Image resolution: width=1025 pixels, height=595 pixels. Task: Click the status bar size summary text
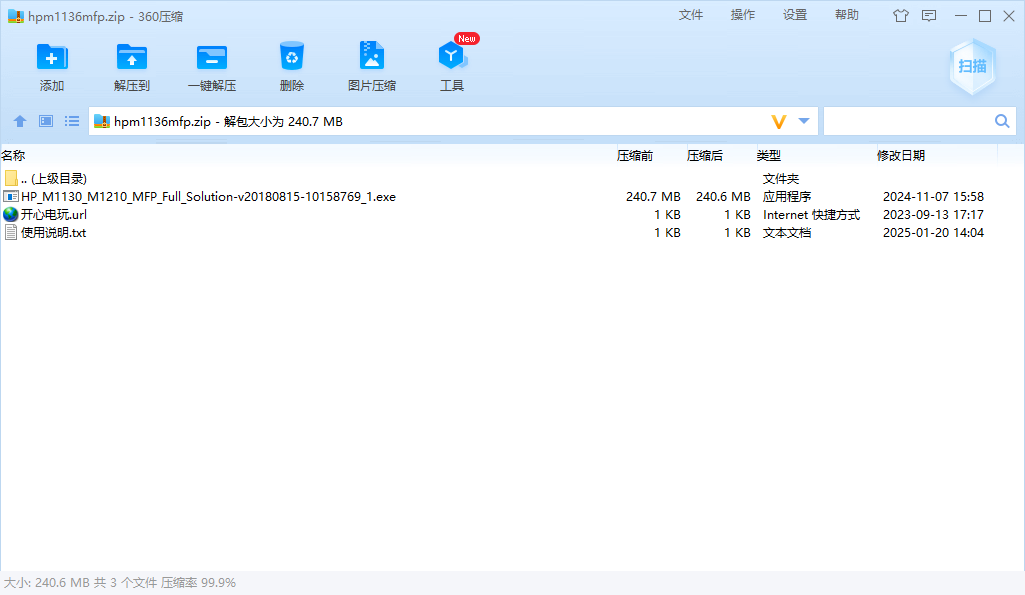pyautogui.click(x=120, y=583)
